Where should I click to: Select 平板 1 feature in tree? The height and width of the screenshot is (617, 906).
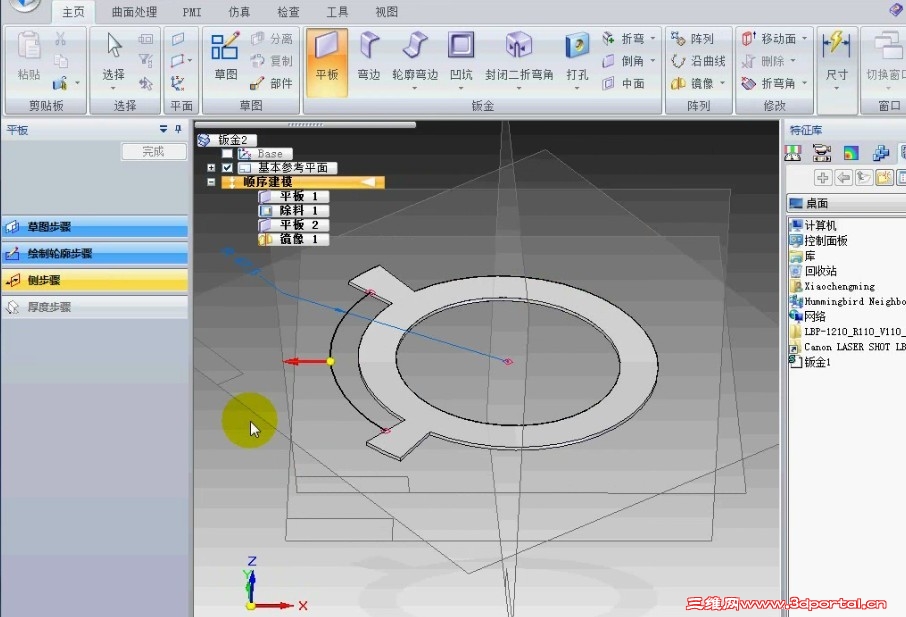[294, 196]
